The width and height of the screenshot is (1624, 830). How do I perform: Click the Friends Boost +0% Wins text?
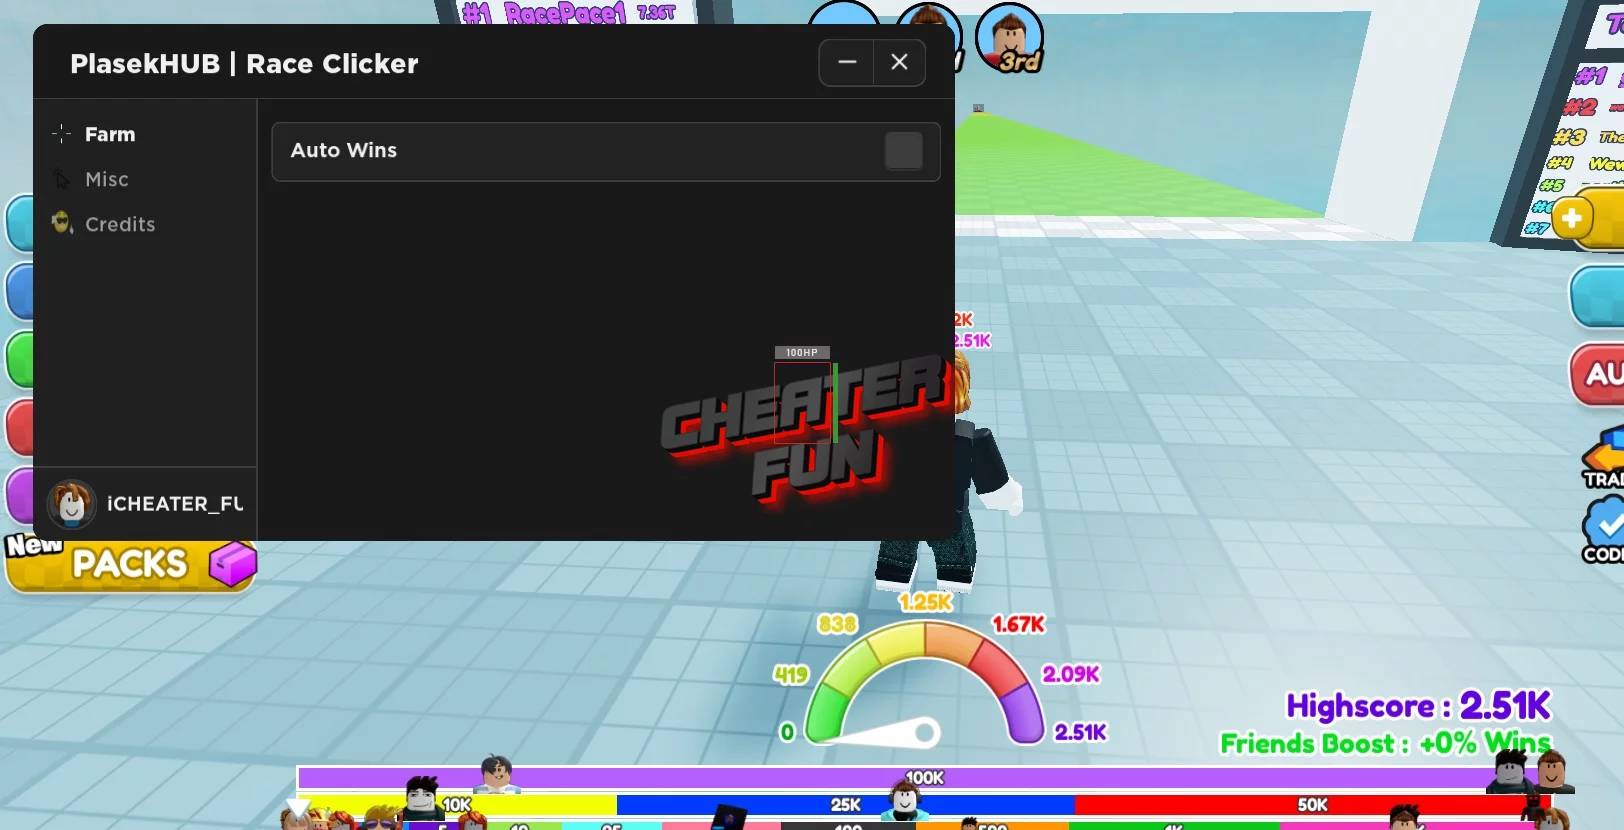pyautogui.click(x=1385, y=744)
